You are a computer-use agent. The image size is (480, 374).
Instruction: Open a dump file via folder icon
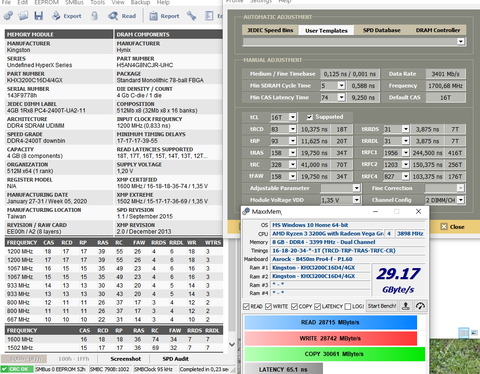pos(23,16)
